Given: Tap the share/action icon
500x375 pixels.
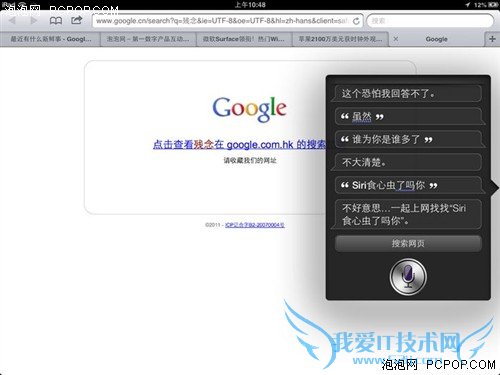Looking at the screenshot, I should (77, 20).
